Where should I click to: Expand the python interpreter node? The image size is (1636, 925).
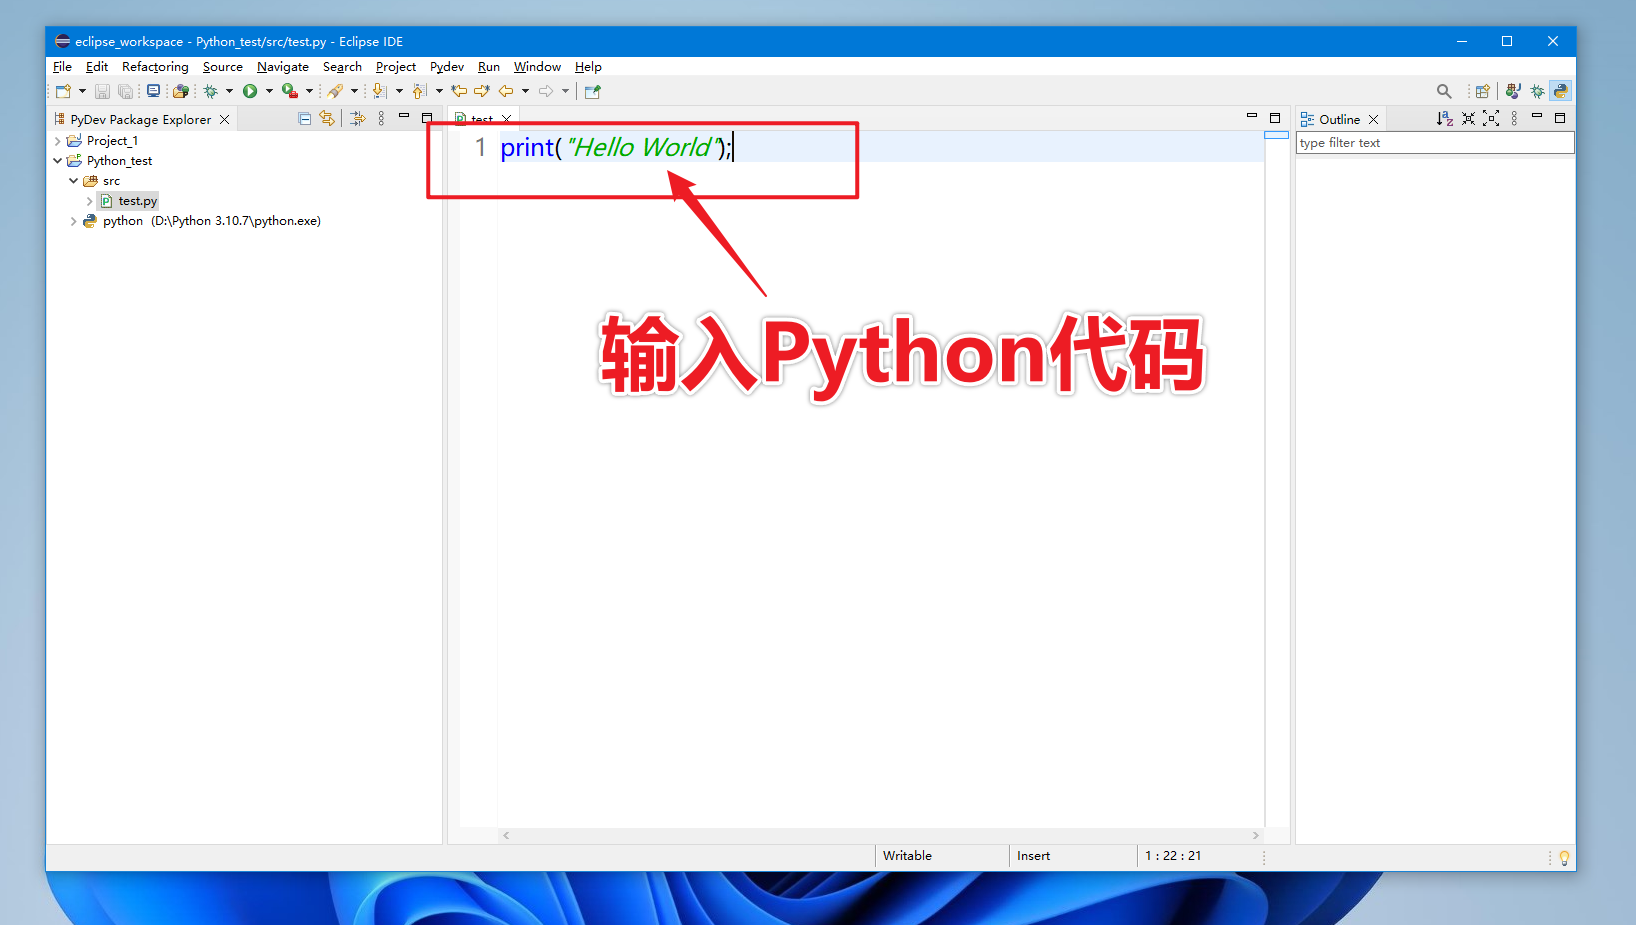coord(74,221)
